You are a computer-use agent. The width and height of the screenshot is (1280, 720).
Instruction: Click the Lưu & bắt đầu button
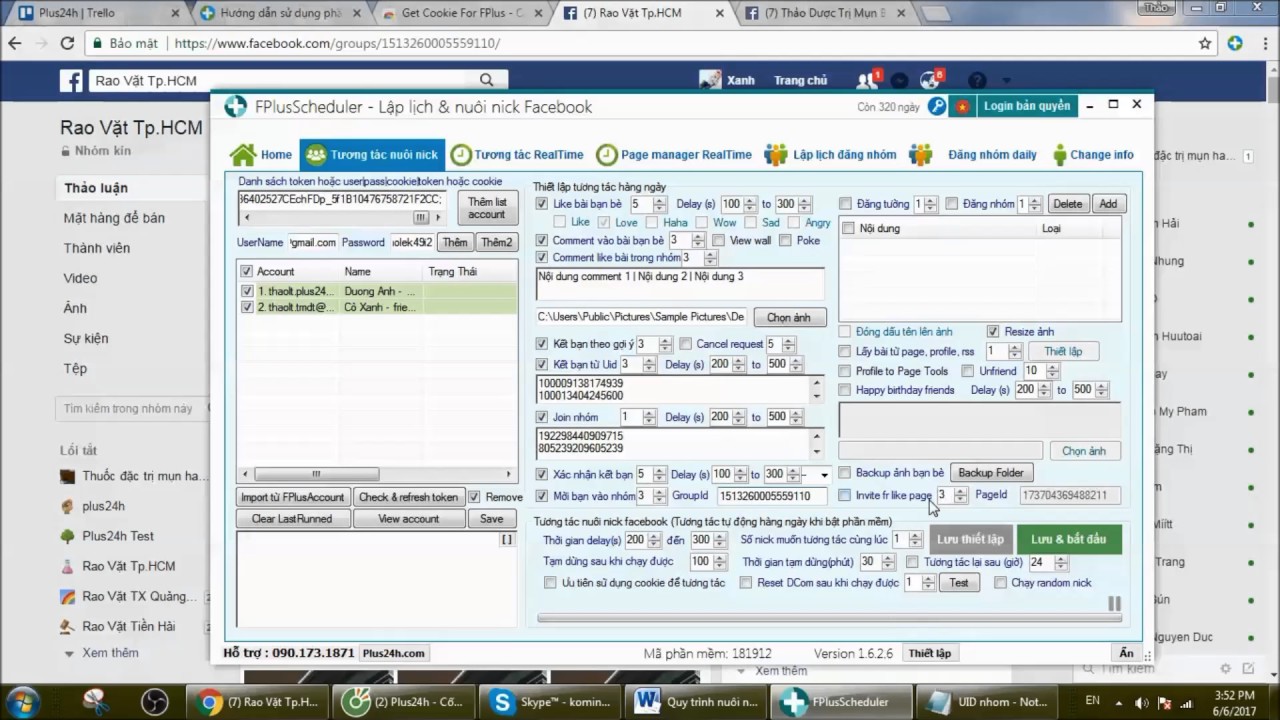[1069, 539]
